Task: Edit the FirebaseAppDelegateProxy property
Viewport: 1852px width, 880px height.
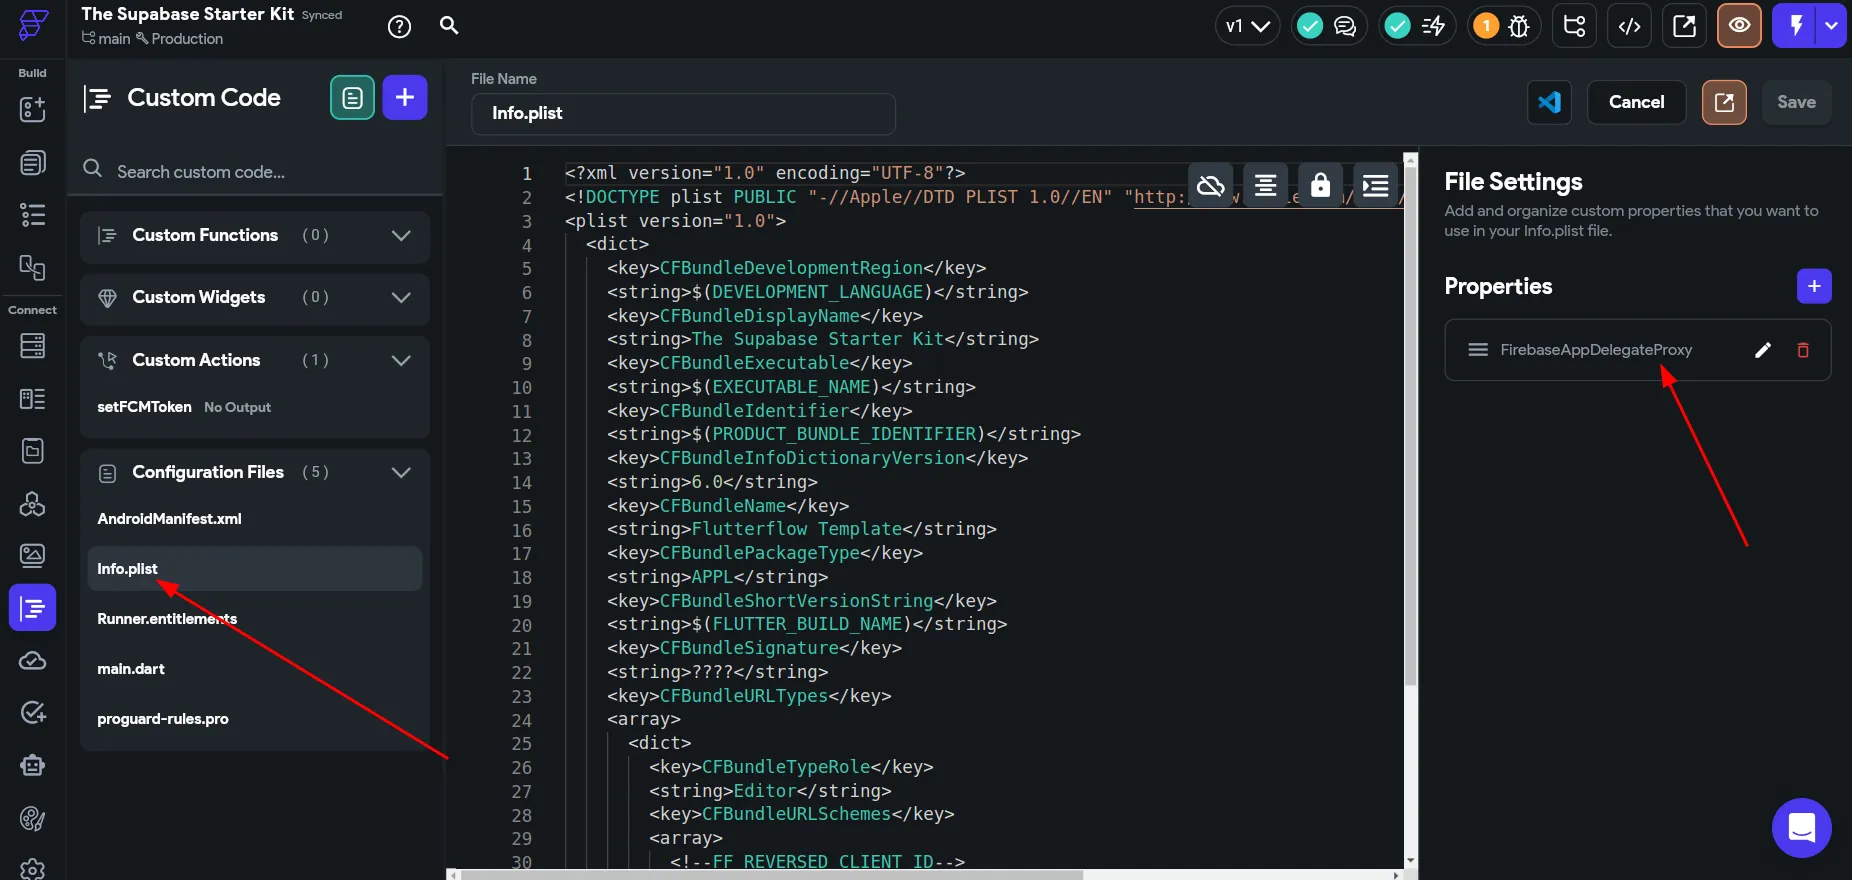Action: point(1763,350)
